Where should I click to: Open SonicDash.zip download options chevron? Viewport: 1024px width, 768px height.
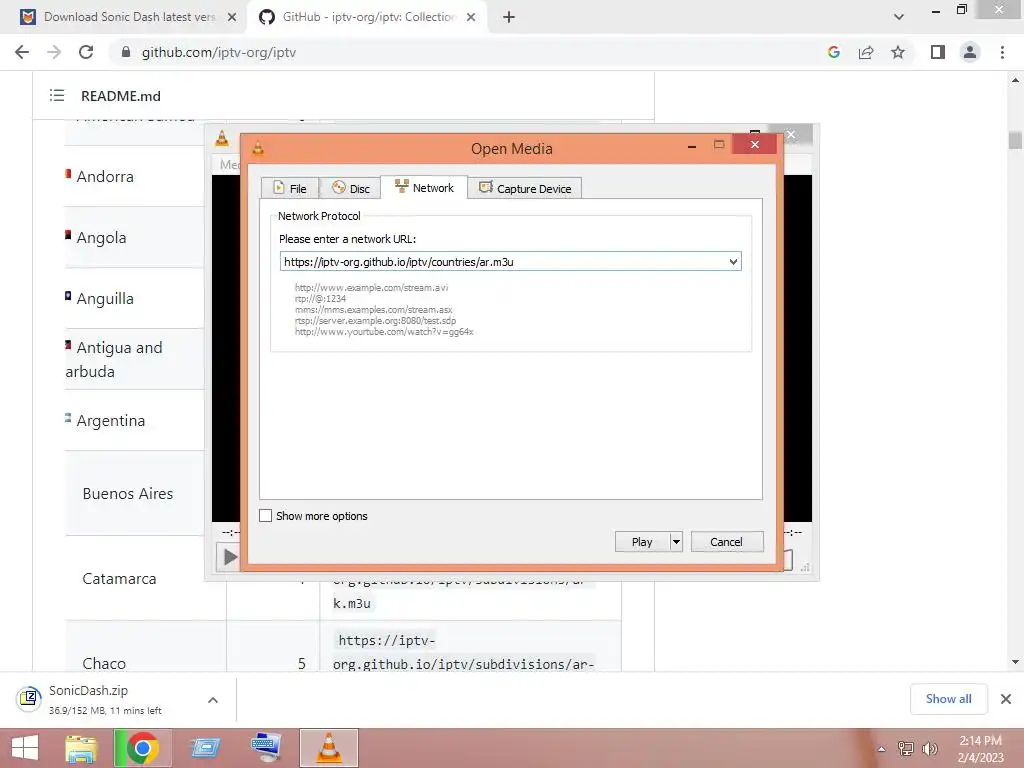point(212,699)
